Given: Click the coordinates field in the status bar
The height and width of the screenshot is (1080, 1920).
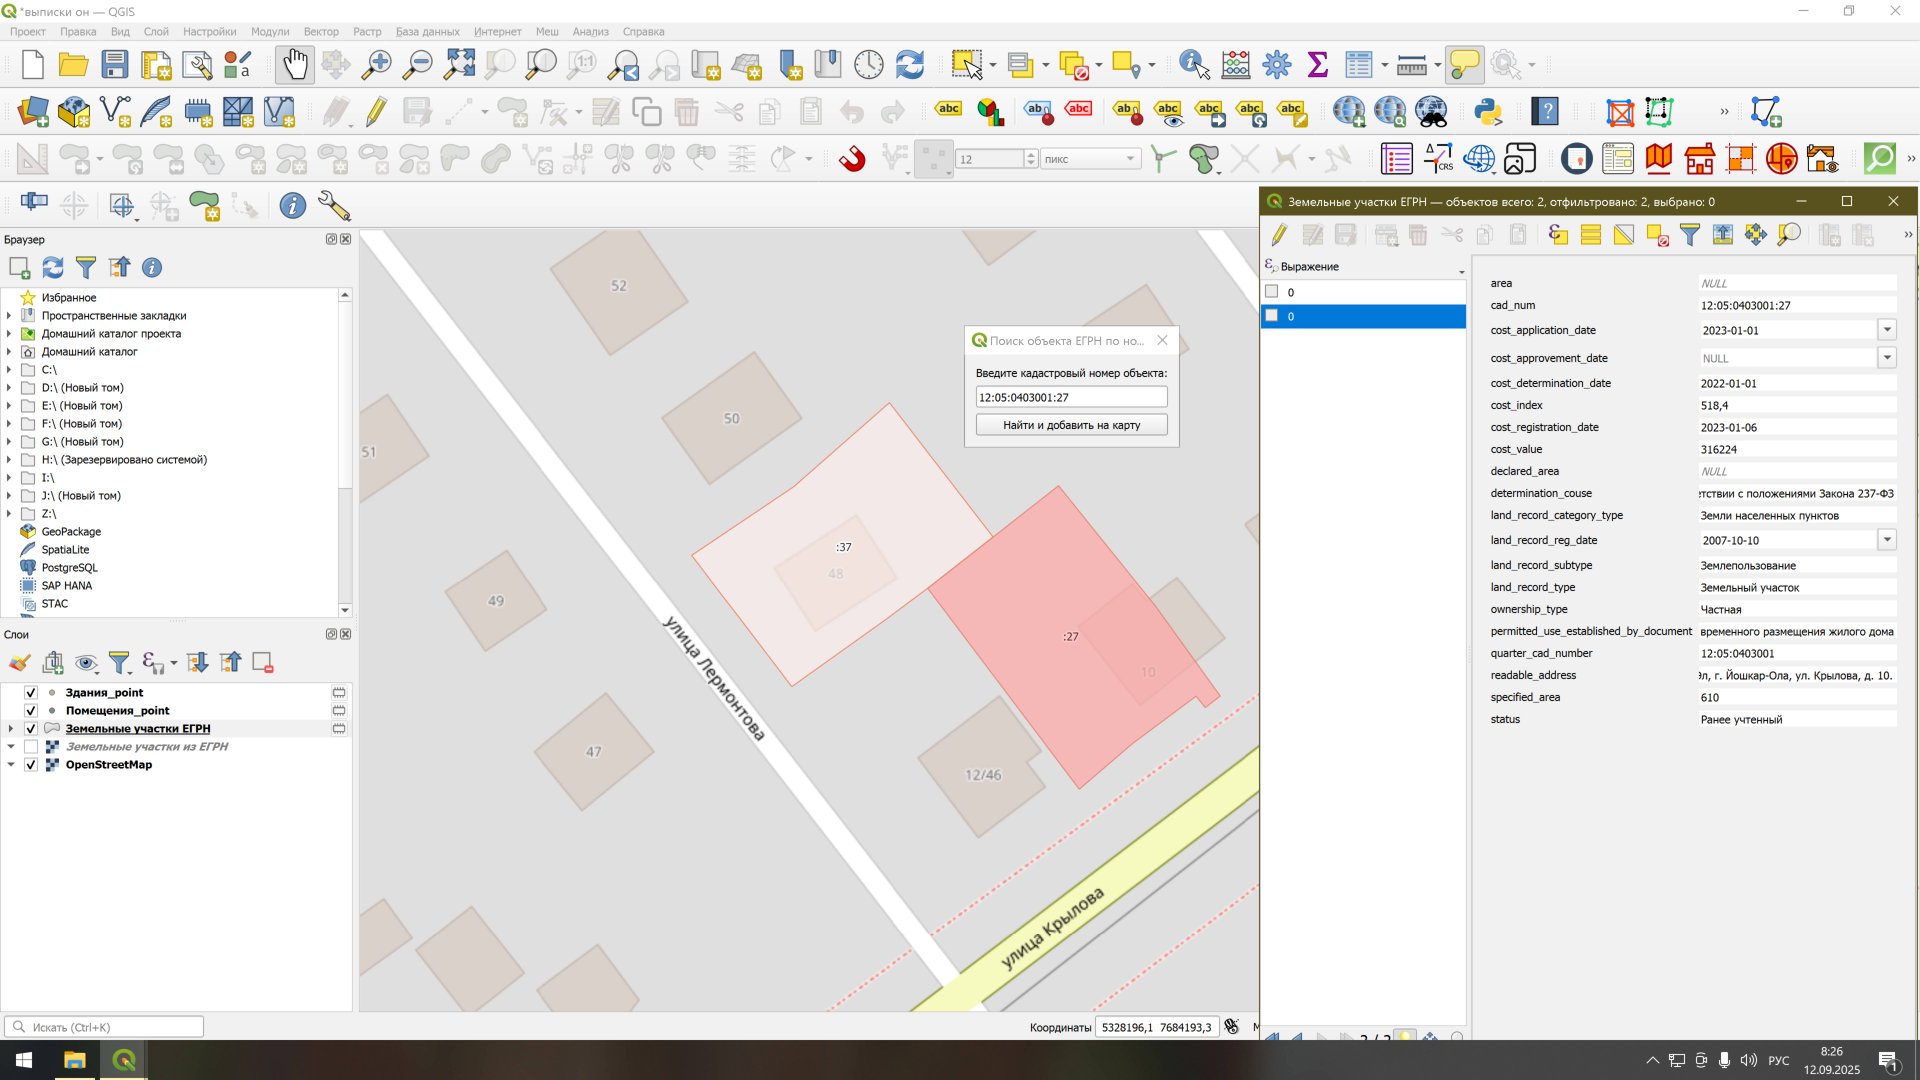Looking at the screenshot, I should pyautogui.click(x=1157, y=1026).
